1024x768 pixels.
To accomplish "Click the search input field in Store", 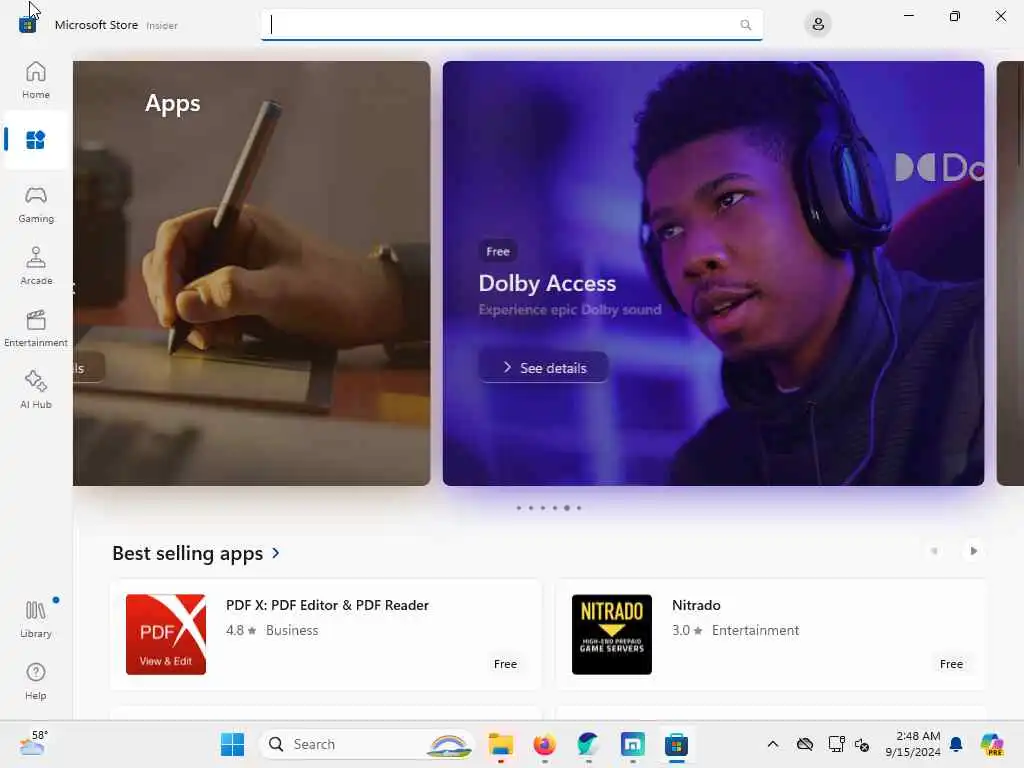I will pyautogui.click(x=511, y=25).
